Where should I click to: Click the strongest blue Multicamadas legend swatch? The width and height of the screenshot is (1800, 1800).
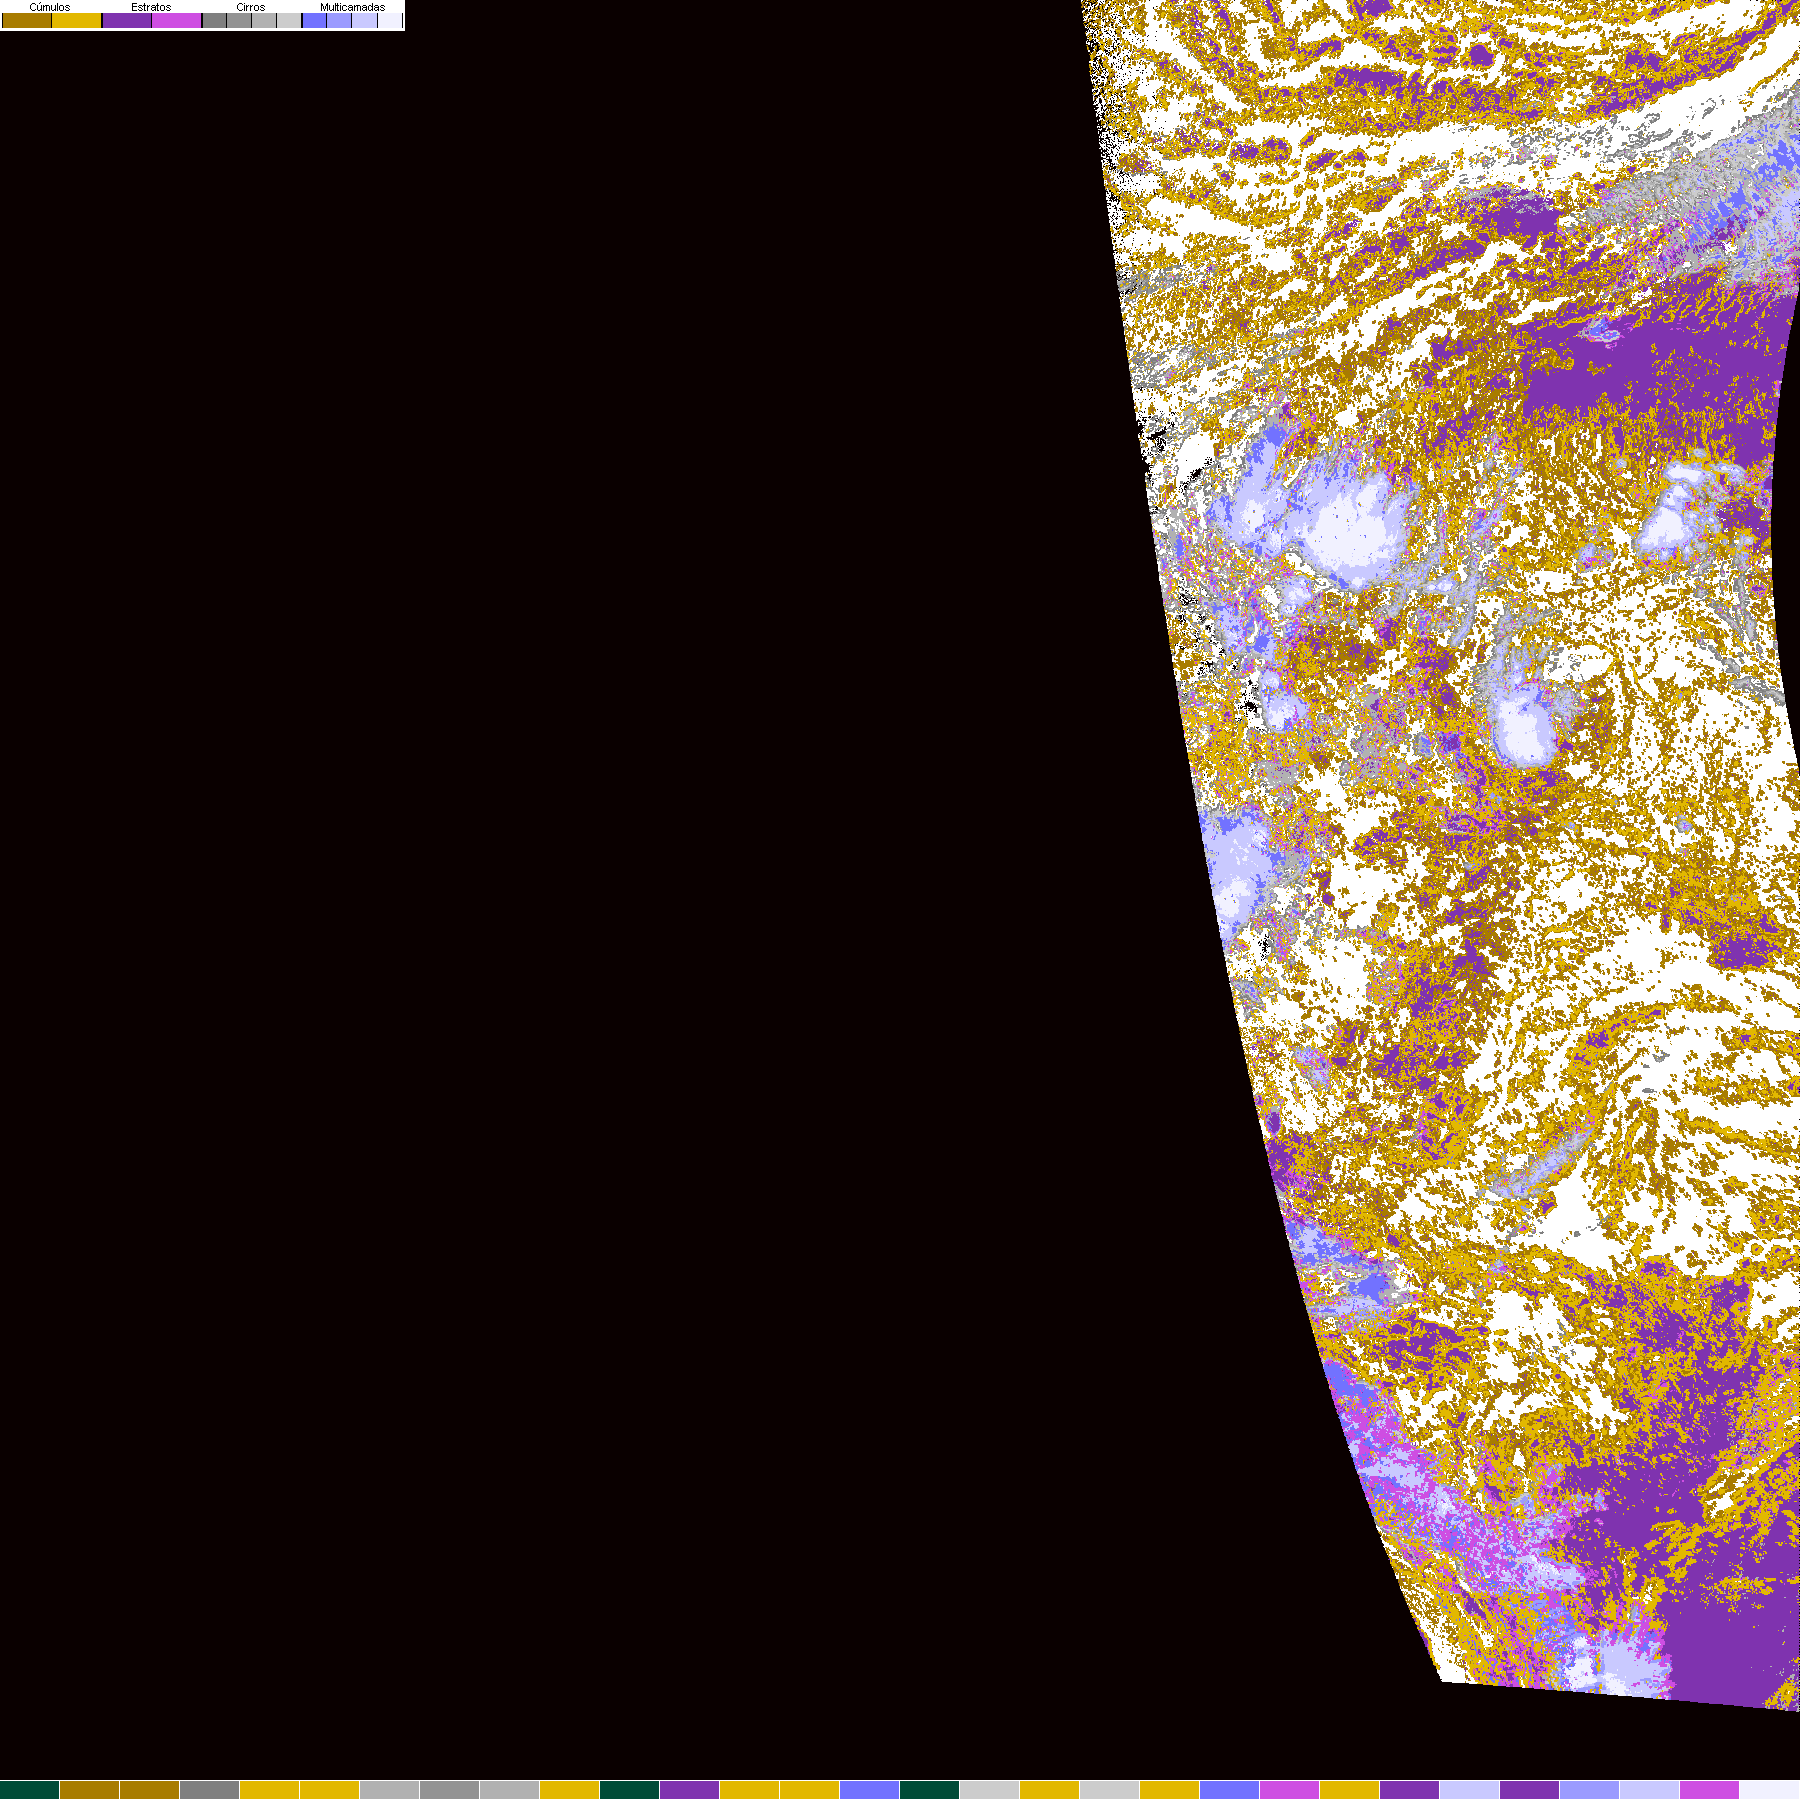click(x=314, y=20)
